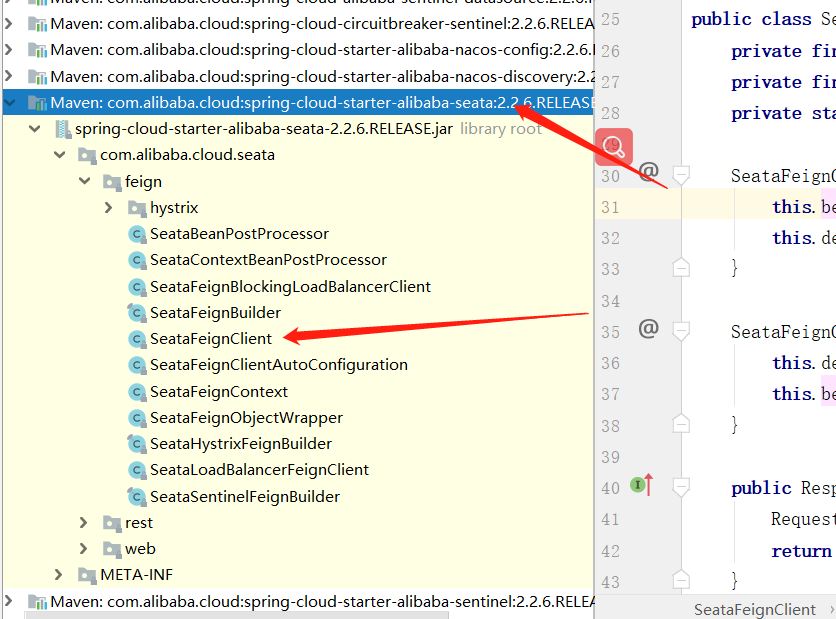This screenshot has width=836, height=619.
Task: Click the web package folder icon
Action: (112, 549)
